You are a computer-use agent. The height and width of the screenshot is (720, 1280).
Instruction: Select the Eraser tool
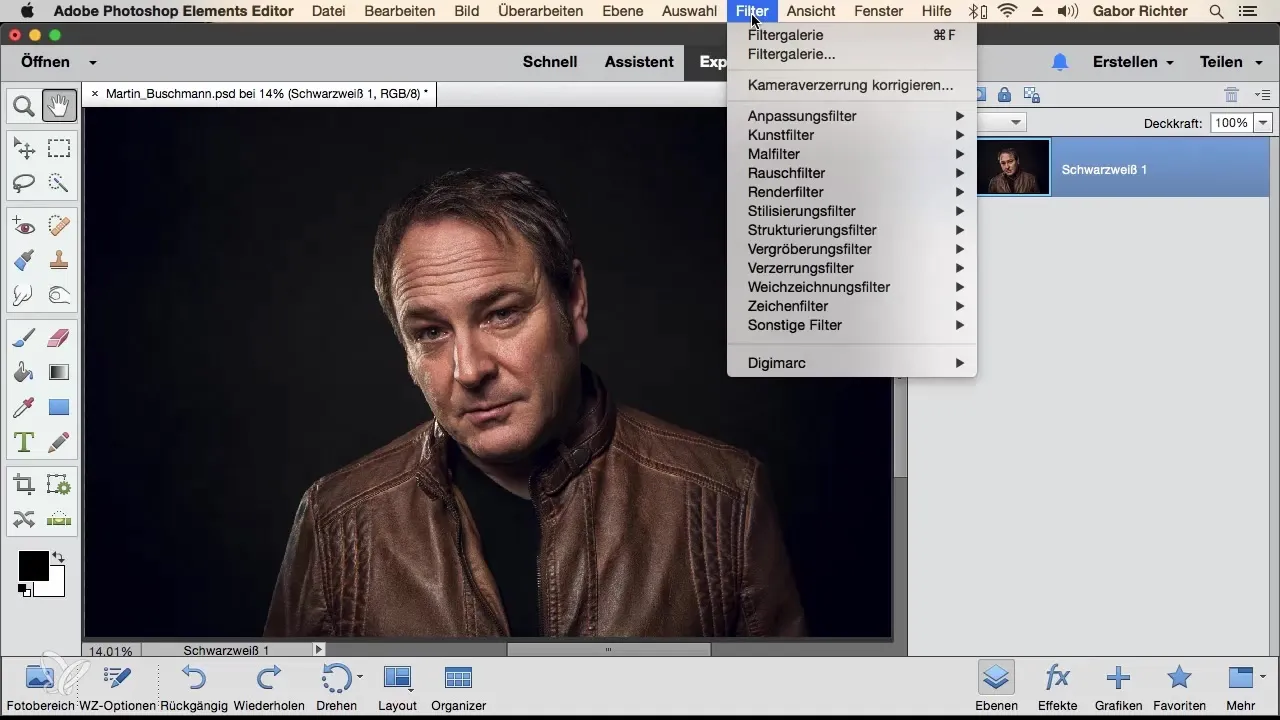tap(59, 339)
